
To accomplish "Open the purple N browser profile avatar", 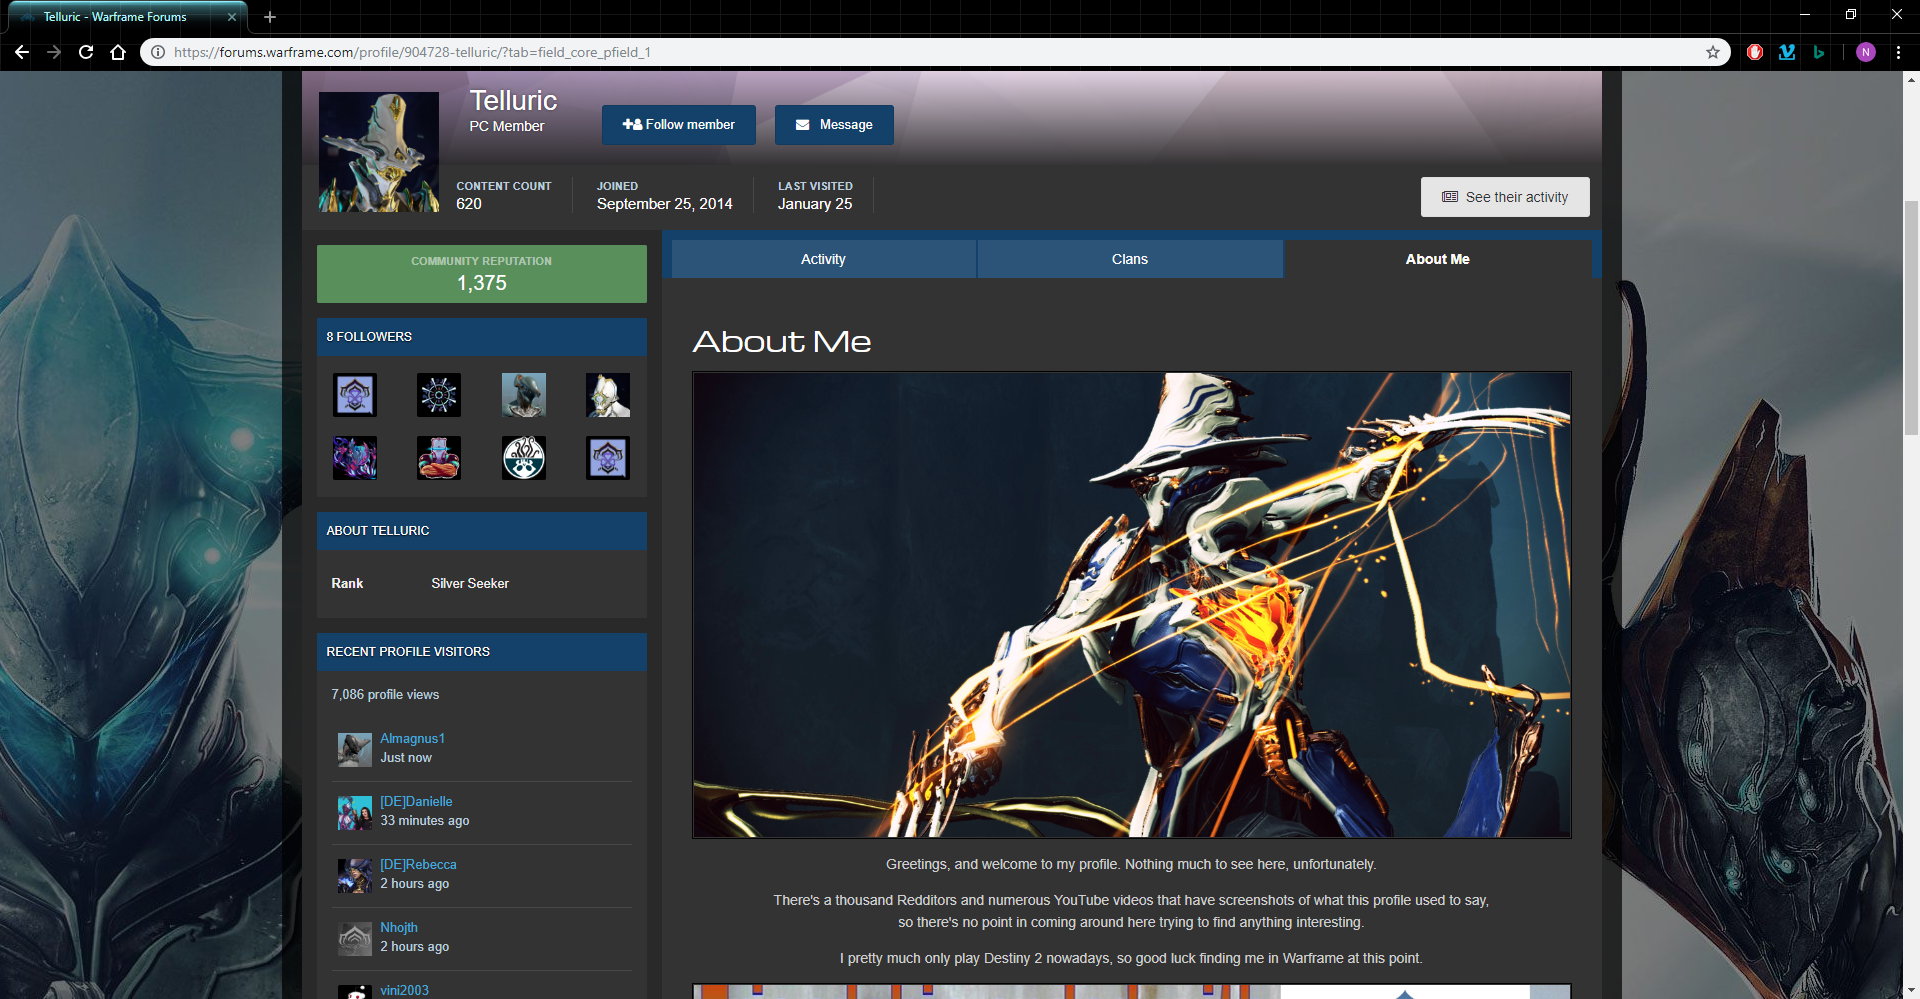I will coord(1866,52).
